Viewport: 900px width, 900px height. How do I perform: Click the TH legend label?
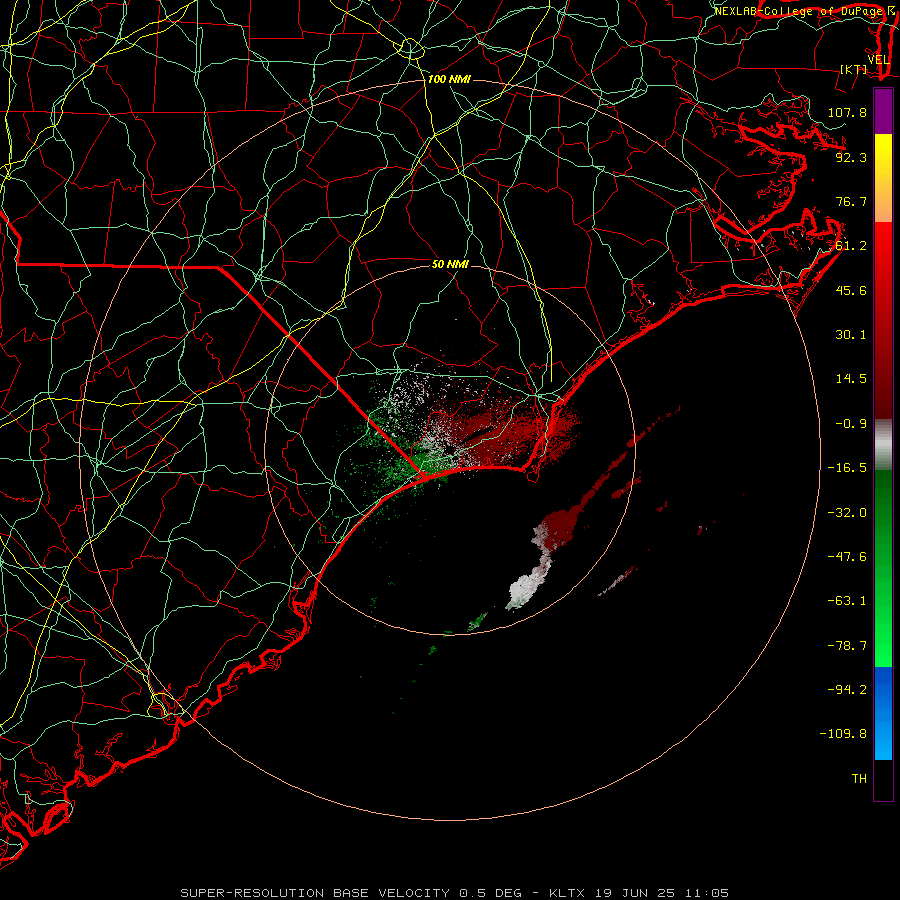point(859,779)
